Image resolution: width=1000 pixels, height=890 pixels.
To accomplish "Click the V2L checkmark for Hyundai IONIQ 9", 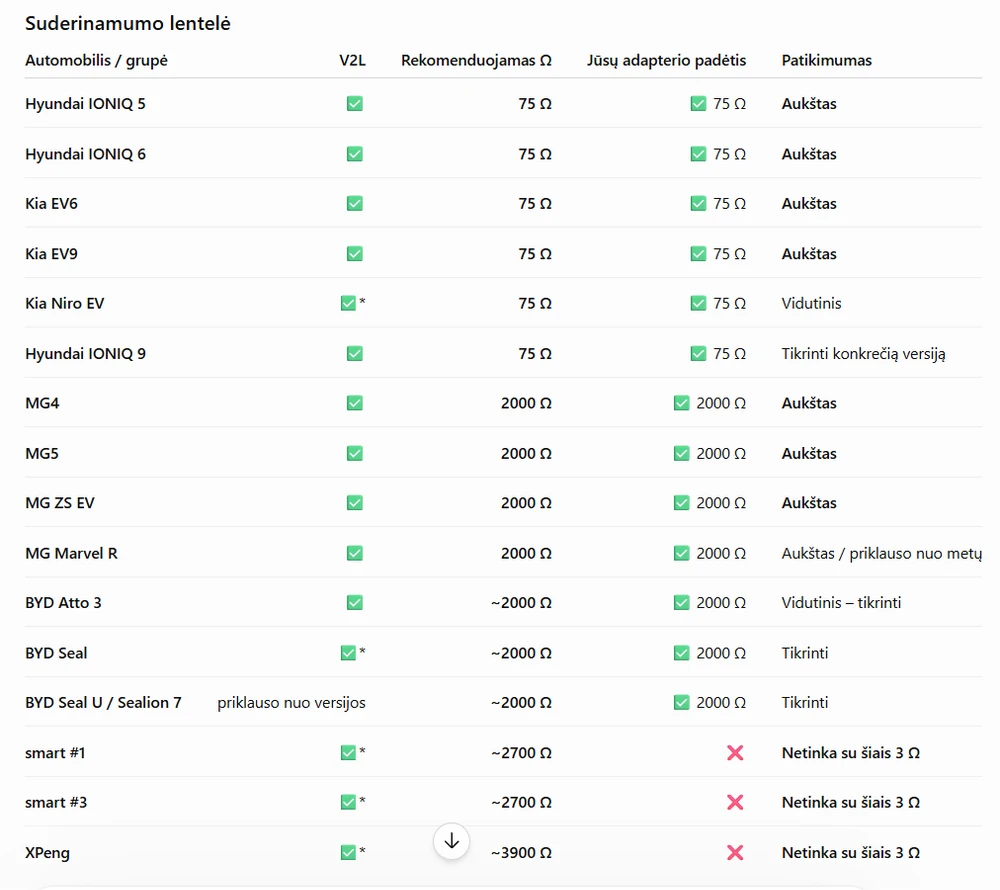I will tap(355, 353).
